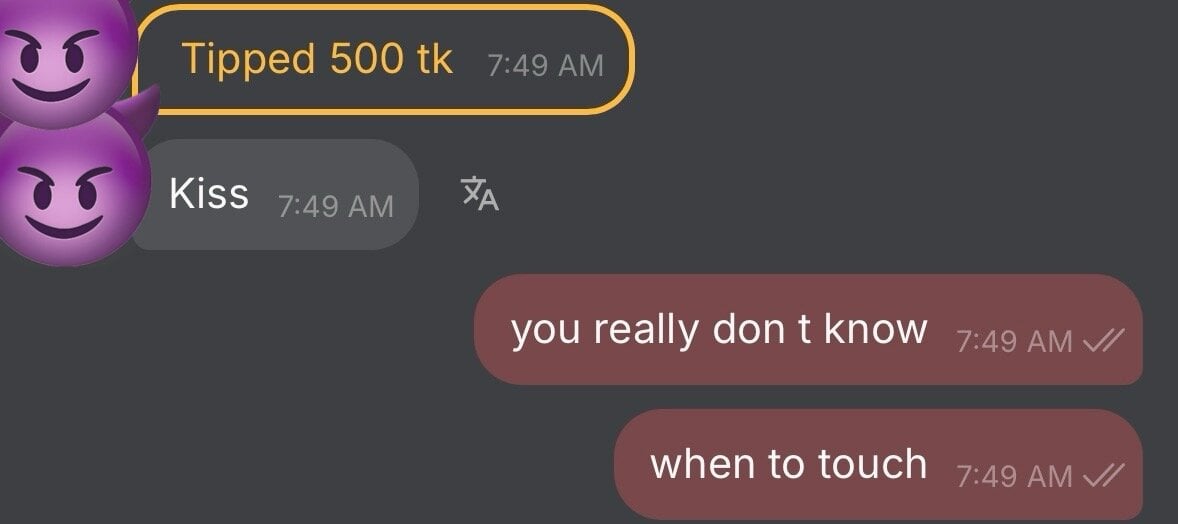Click the word 'really' in sent message

click(x=645, y=331)
